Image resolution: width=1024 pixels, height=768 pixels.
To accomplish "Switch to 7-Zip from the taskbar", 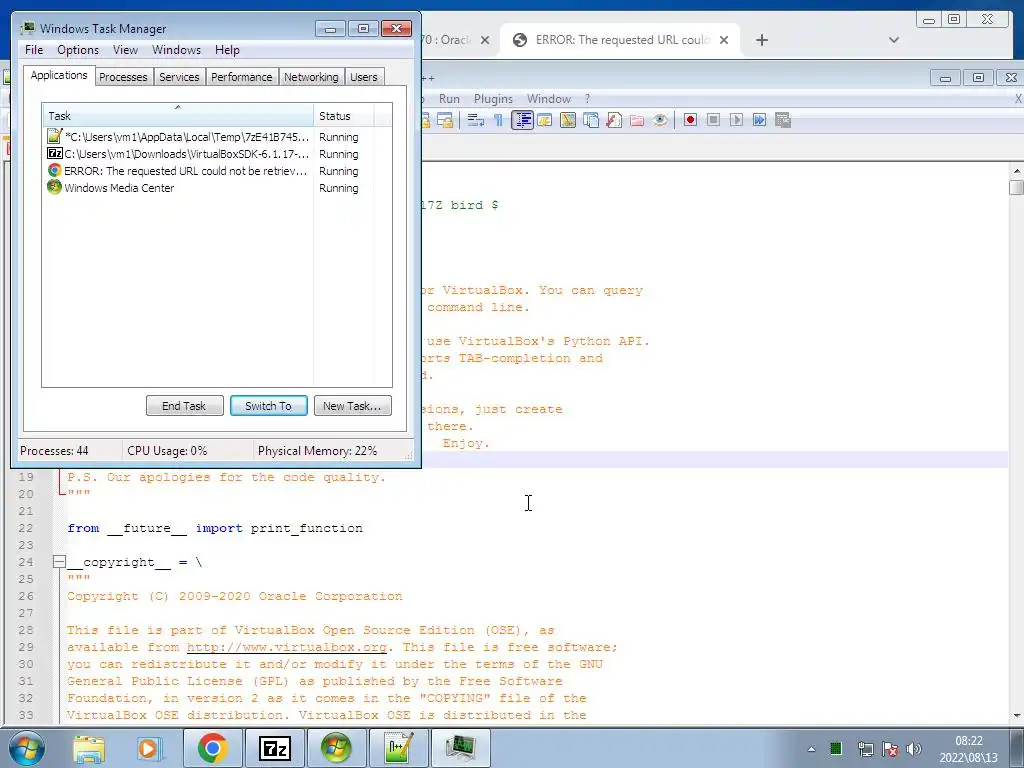I will tap(274, 748).
